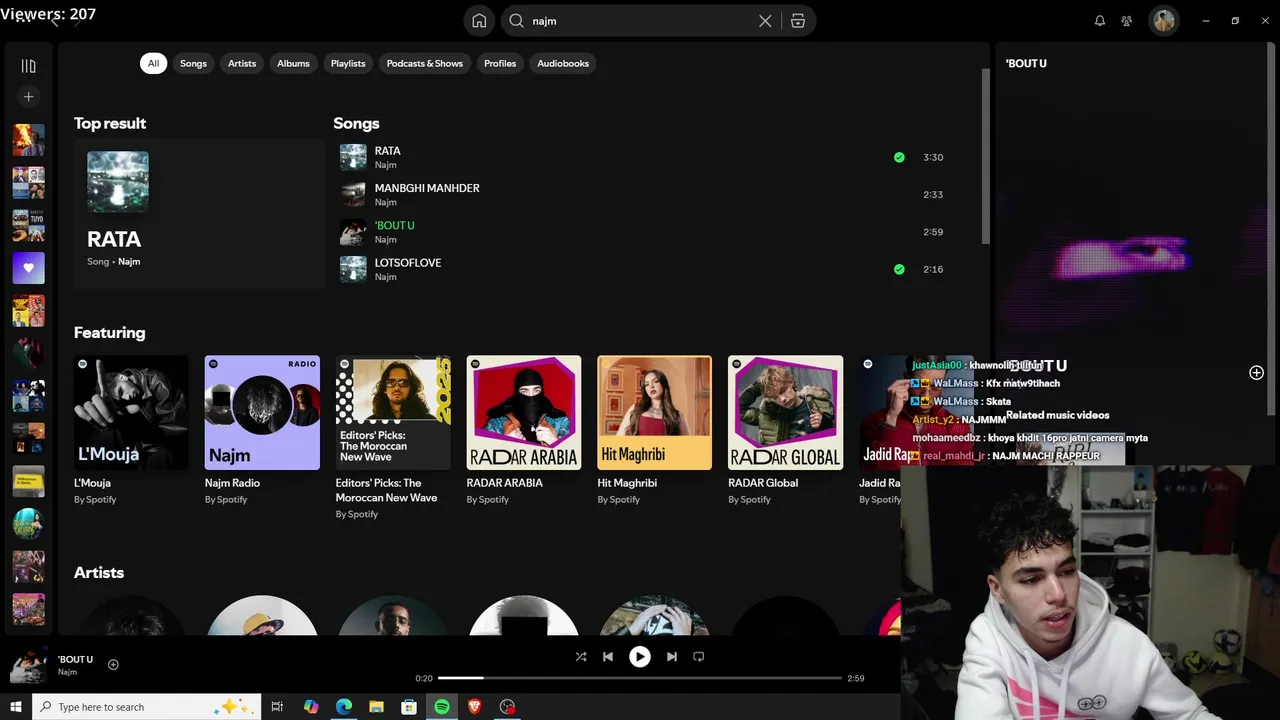Open the Copilot taskbar icon

point(311,707)
